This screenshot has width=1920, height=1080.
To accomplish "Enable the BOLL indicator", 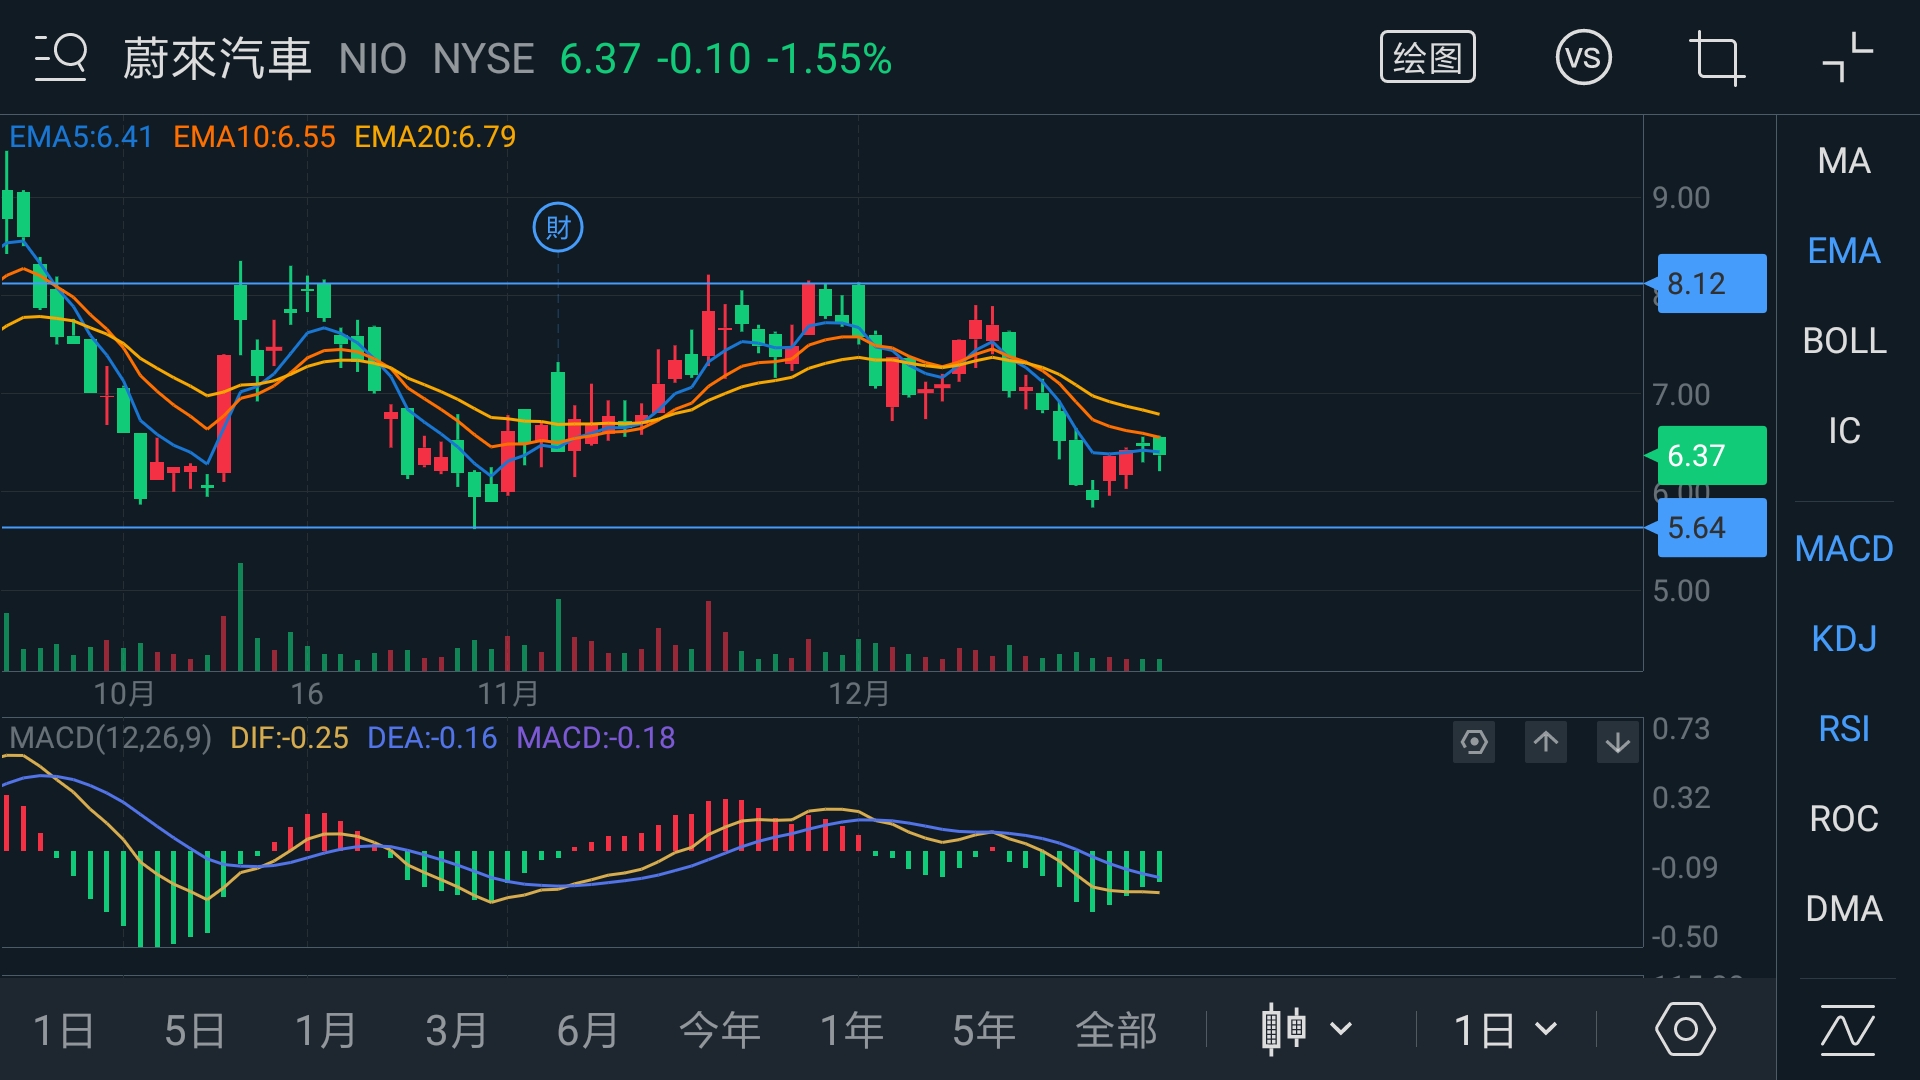I will pos(1844,341).
